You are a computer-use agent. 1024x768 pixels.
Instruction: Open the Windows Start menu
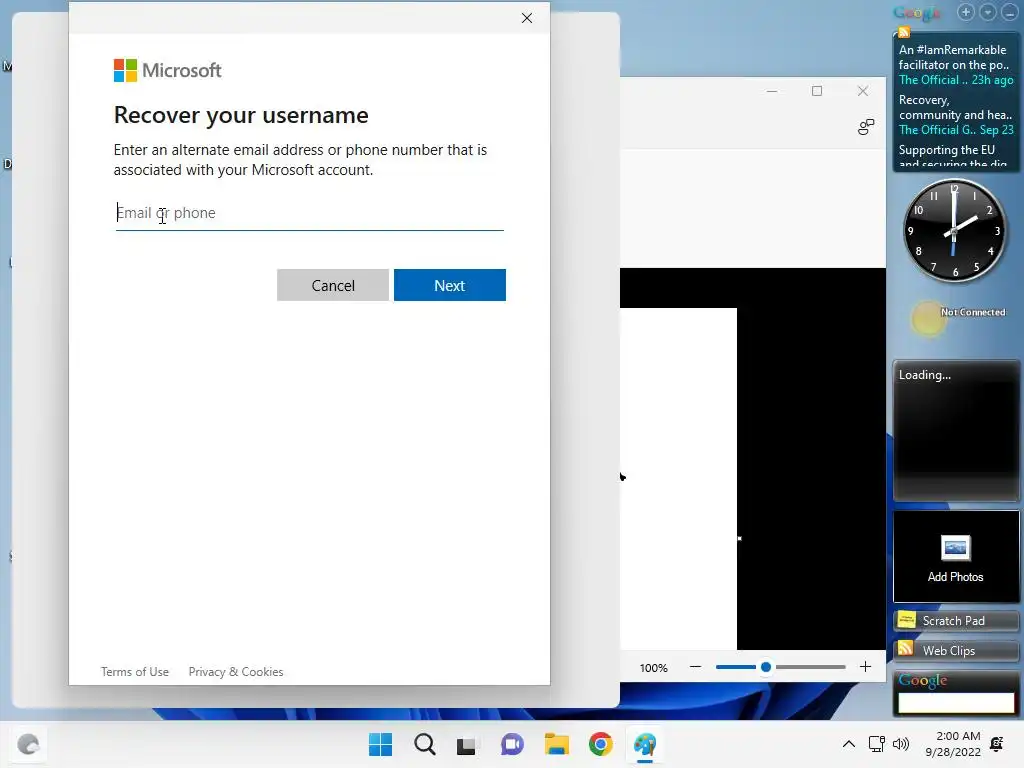tap(381, 744)
